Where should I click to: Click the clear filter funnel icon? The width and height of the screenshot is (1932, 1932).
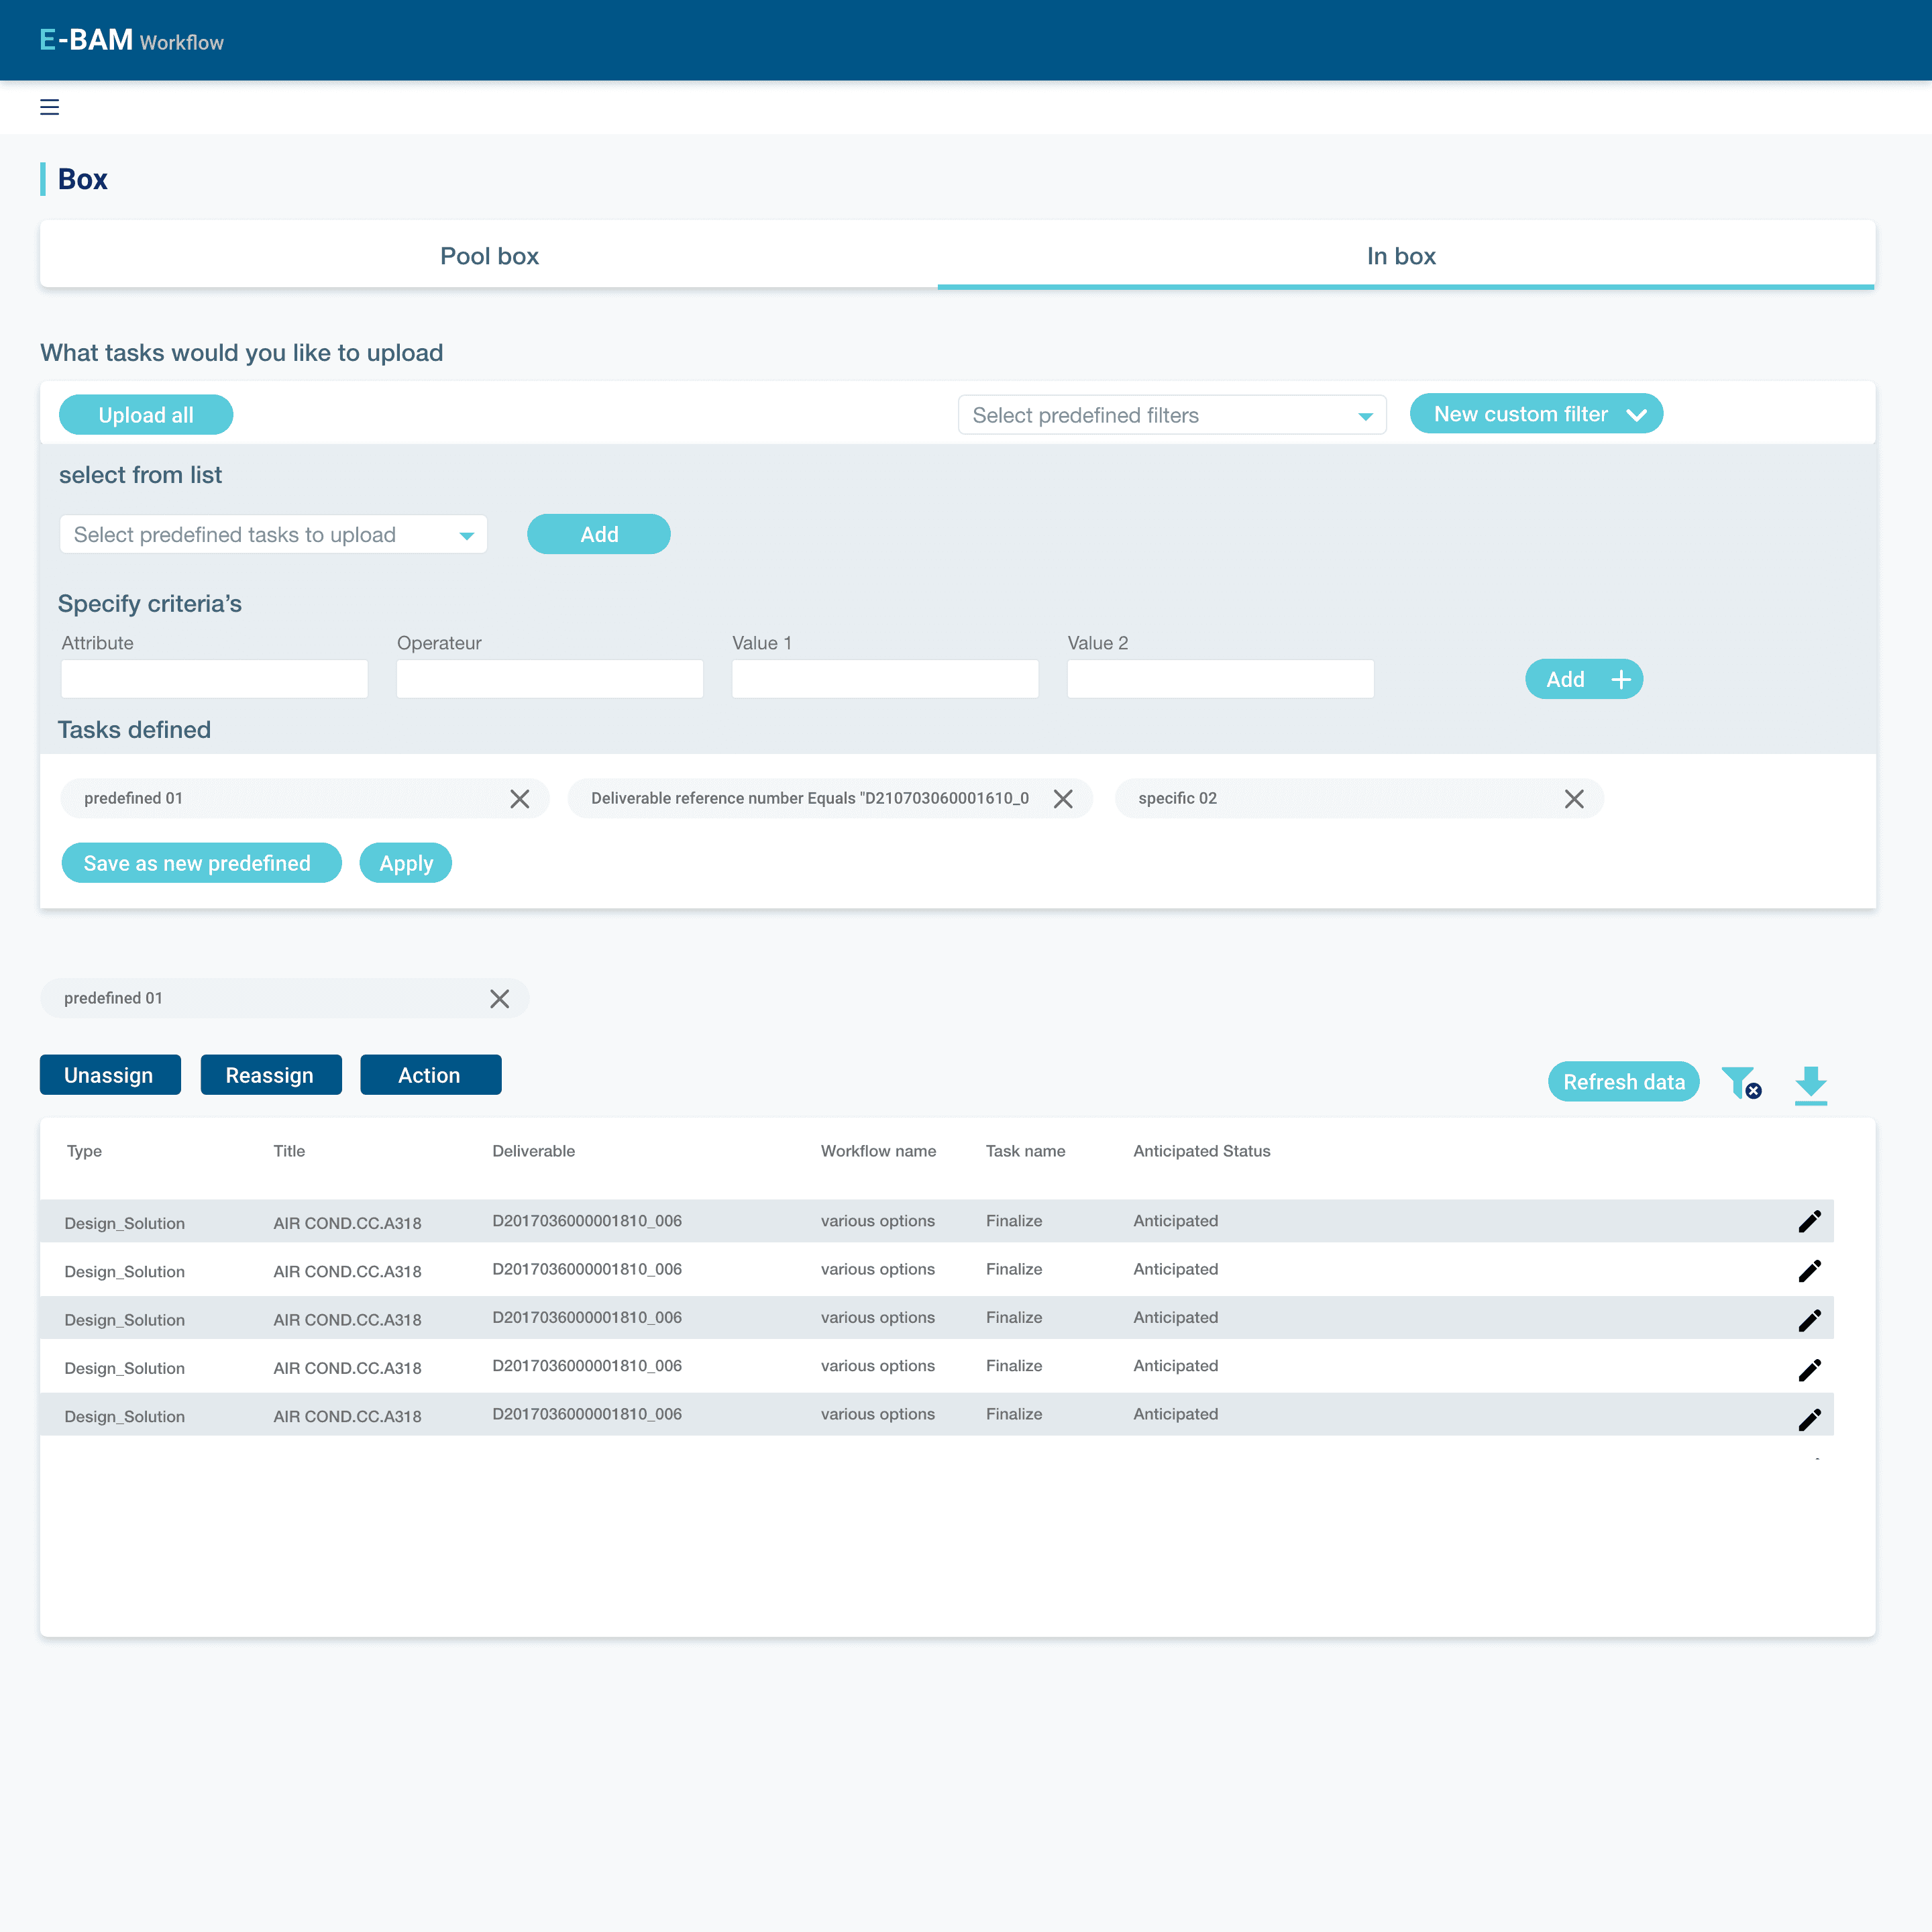1741,1082
